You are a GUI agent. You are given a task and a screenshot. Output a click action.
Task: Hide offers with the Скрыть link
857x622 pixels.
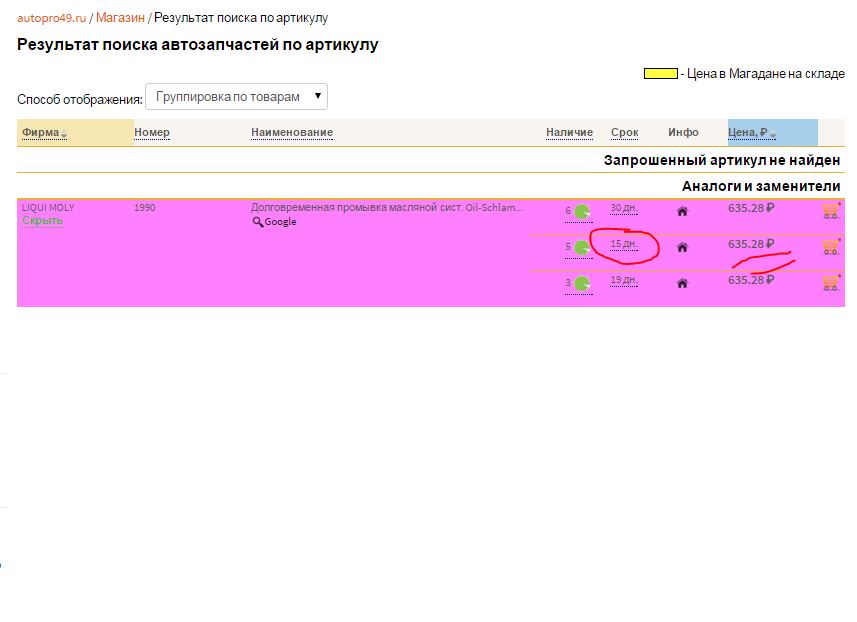click(42, 221)
